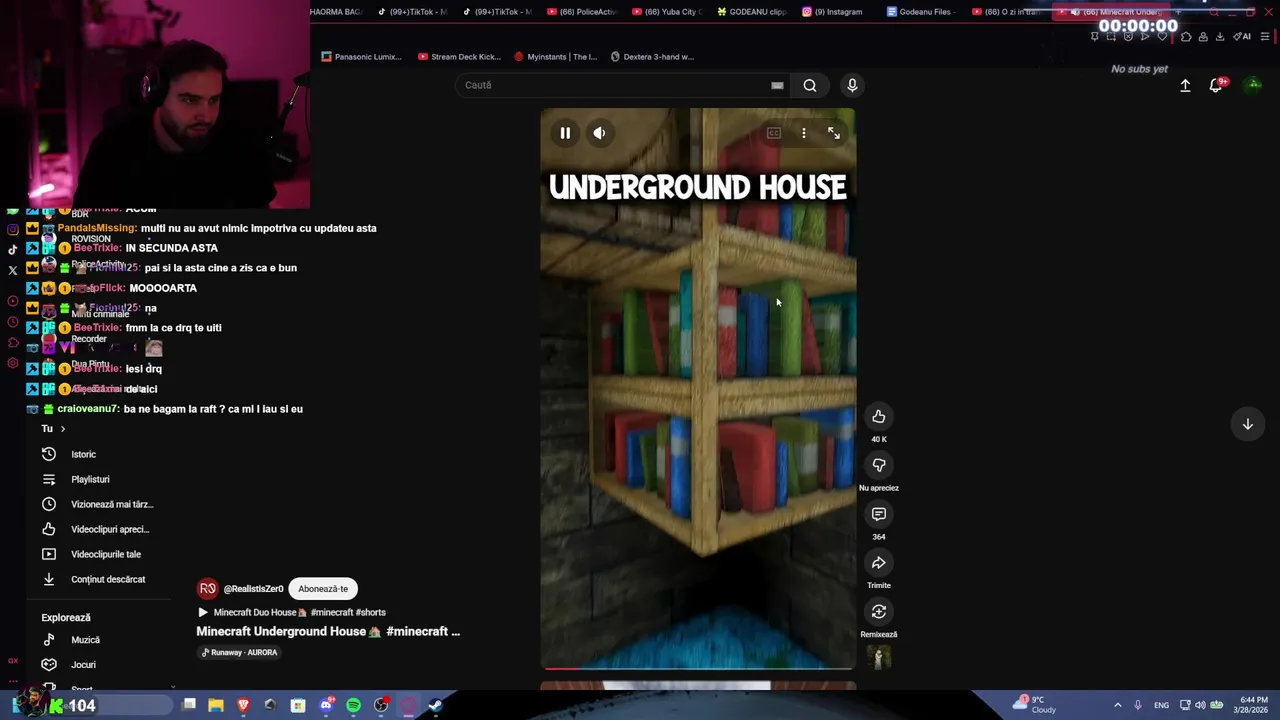Open the 9°C Cloudy weather widget

pyautogui.click(x=1034, y=705)
